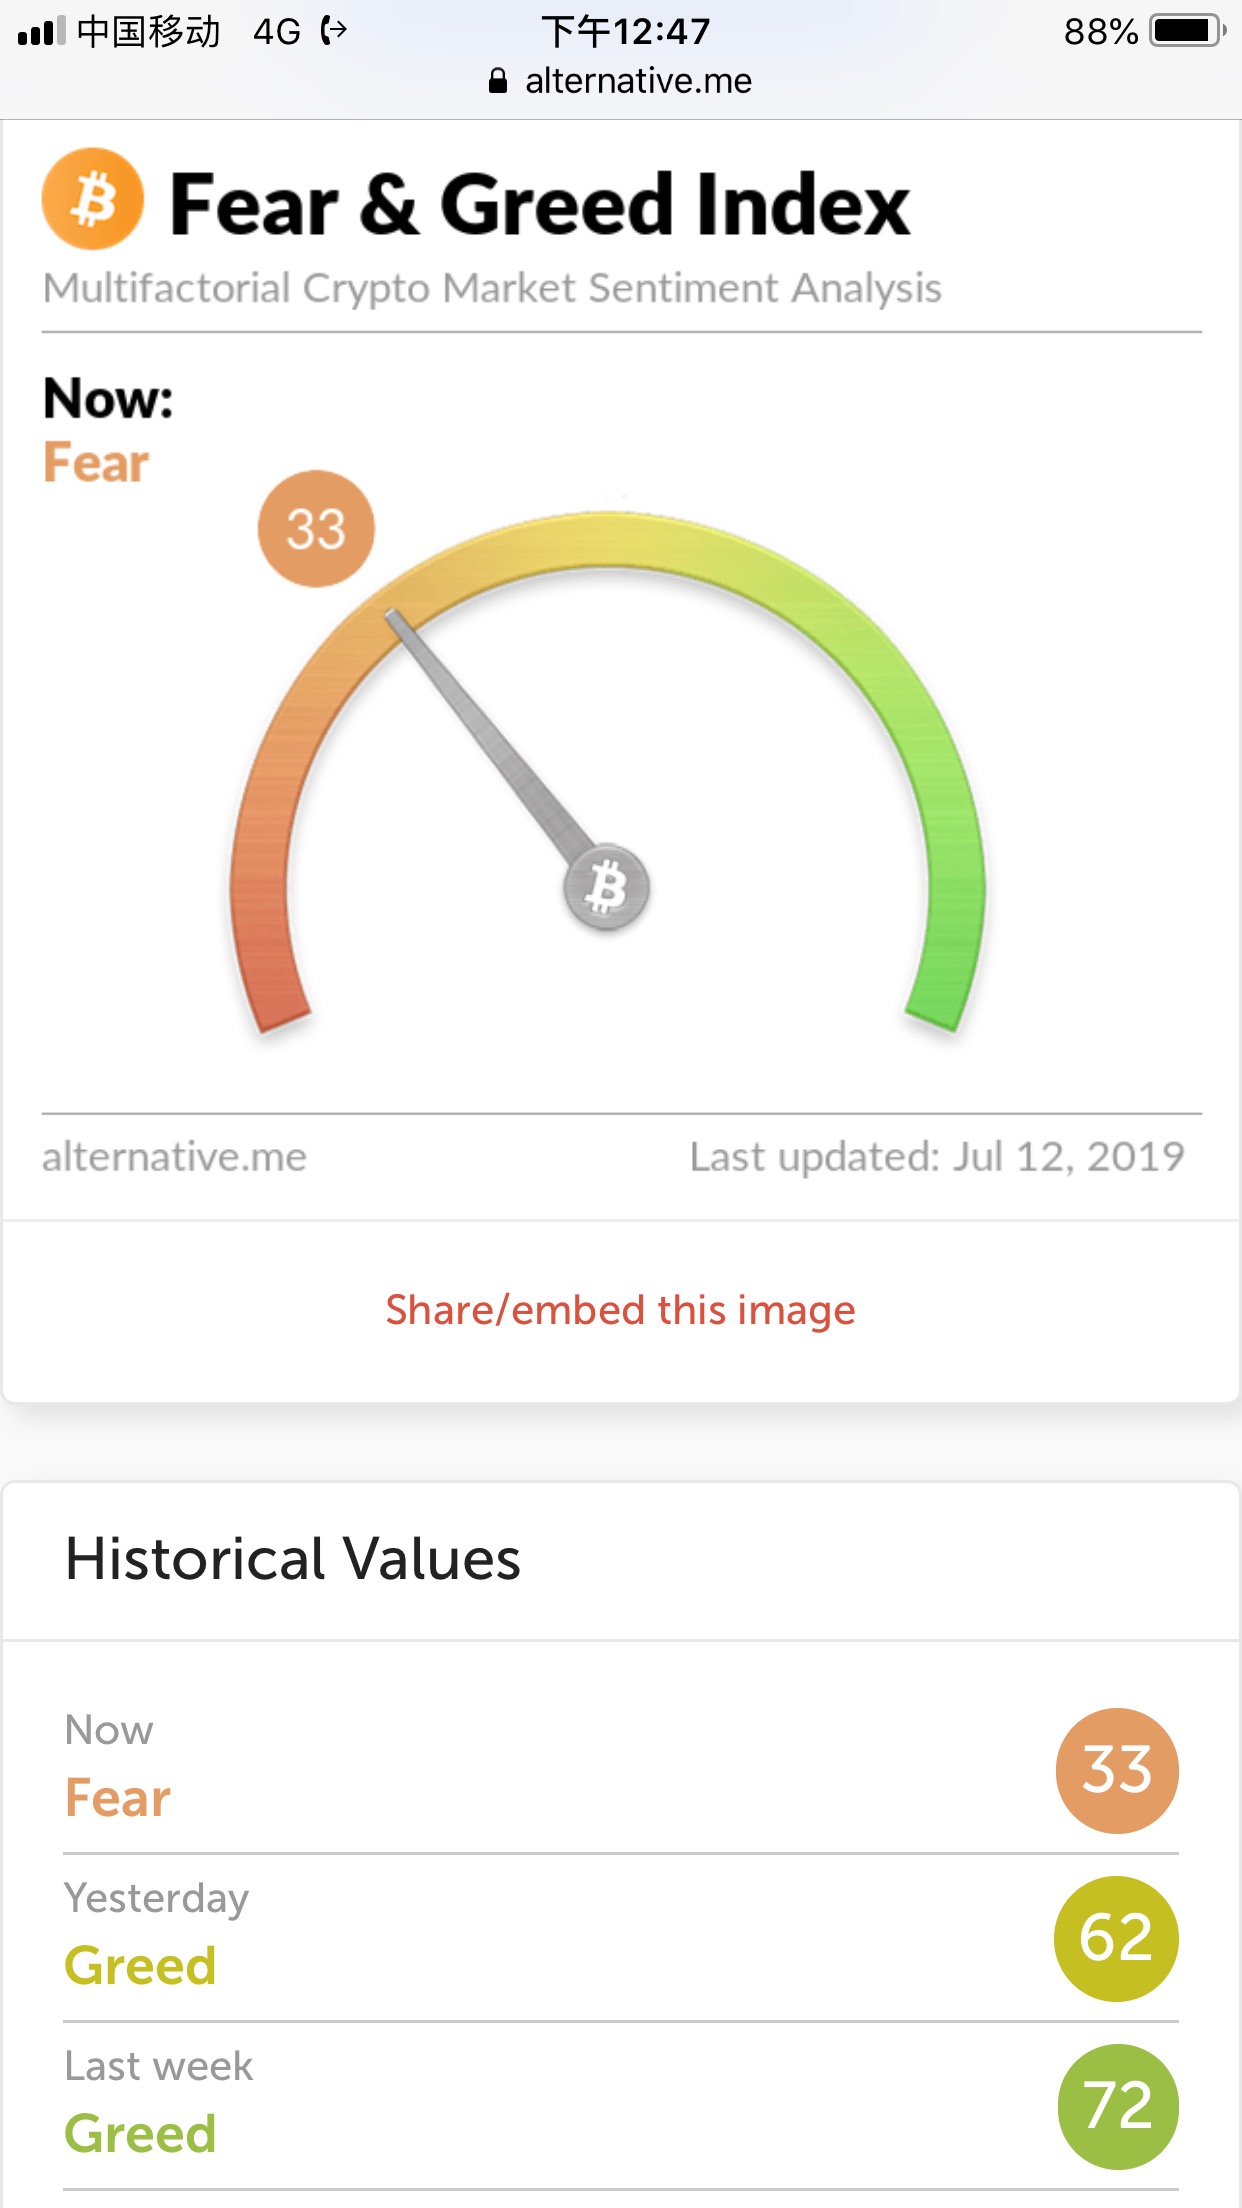The width and height of the screenshot is (1242, 2208).
Task: Click the silver Bitcoin gauge hub
Action: pyautogui.click(x=607, y=888)
